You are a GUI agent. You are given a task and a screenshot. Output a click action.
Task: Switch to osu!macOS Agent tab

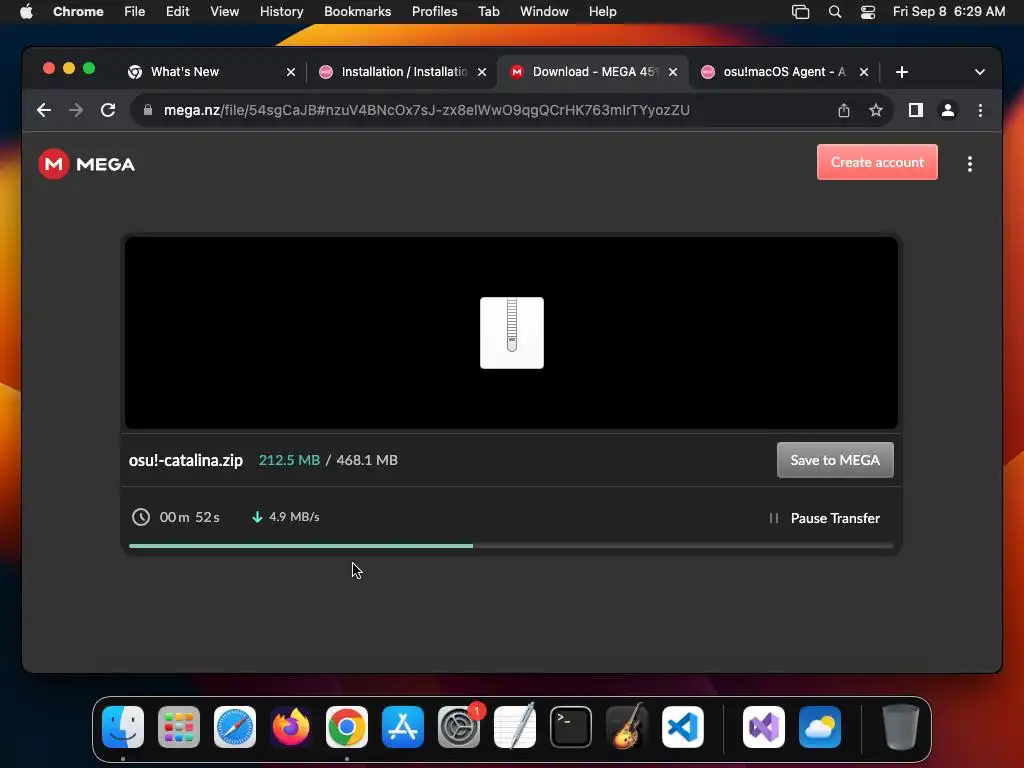(784, 72)
